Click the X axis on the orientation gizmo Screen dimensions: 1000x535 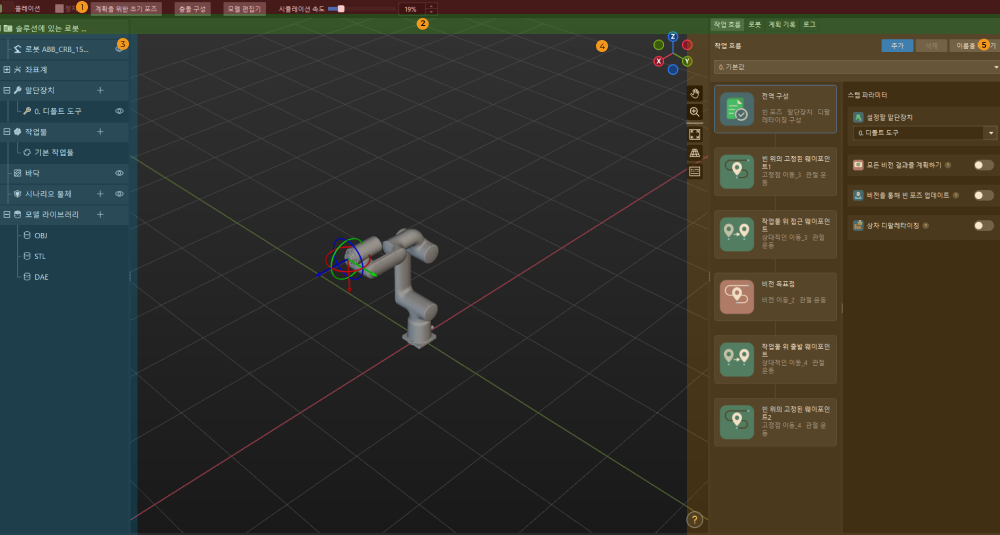659,61
